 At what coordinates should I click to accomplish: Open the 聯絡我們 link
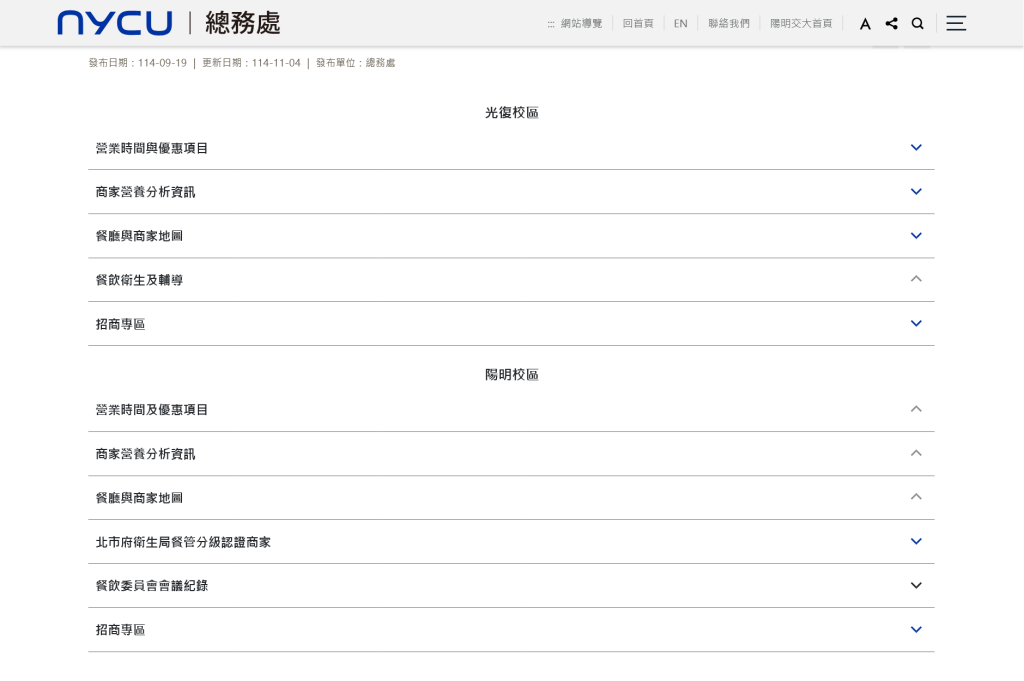(x=728, y=23)
